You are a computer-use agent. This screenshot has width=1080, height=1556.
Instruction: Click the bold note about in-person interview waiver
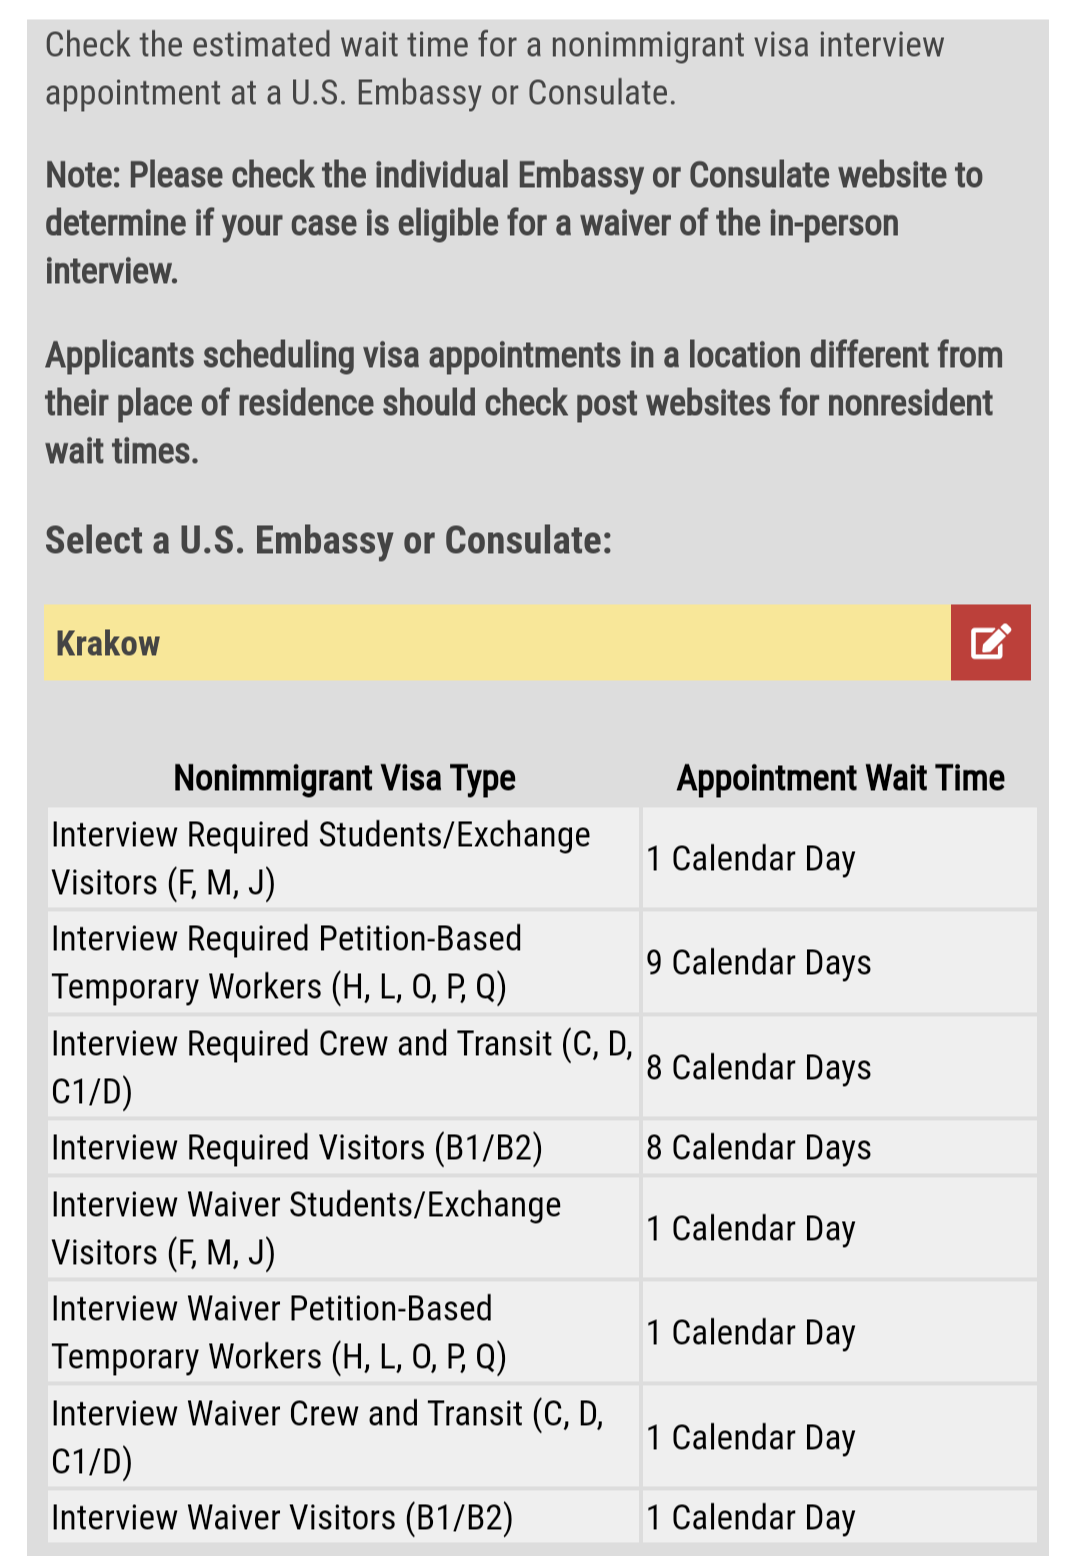click(513, 223)
